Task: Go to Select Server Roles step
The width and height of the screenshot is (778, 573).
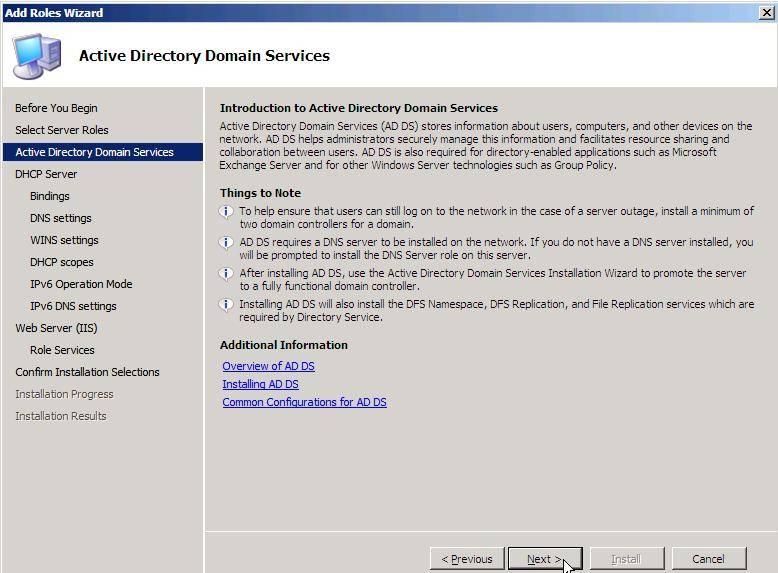Action: [62, 130]
